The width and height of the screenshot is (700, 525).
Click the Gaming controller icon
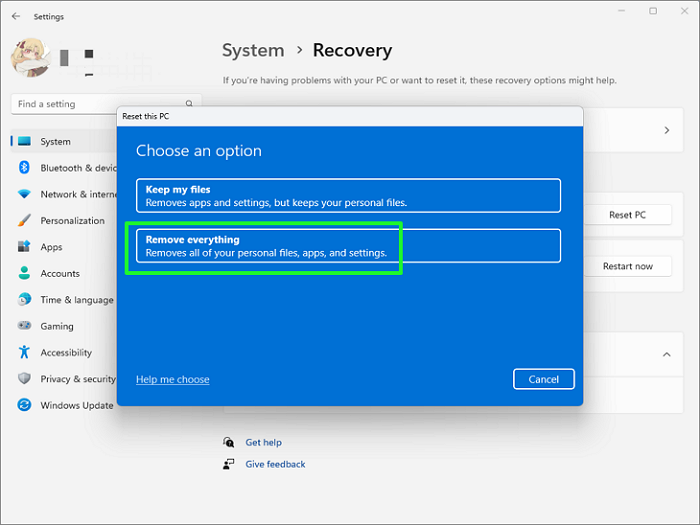click(x=24, y=326)
